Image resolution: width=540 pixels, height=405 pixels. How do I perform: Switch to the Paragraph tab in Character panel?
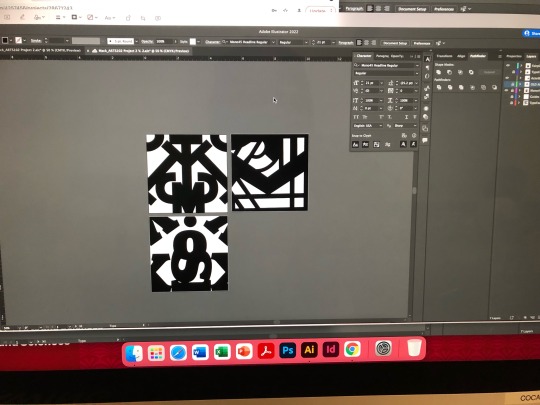coord(382,56)
